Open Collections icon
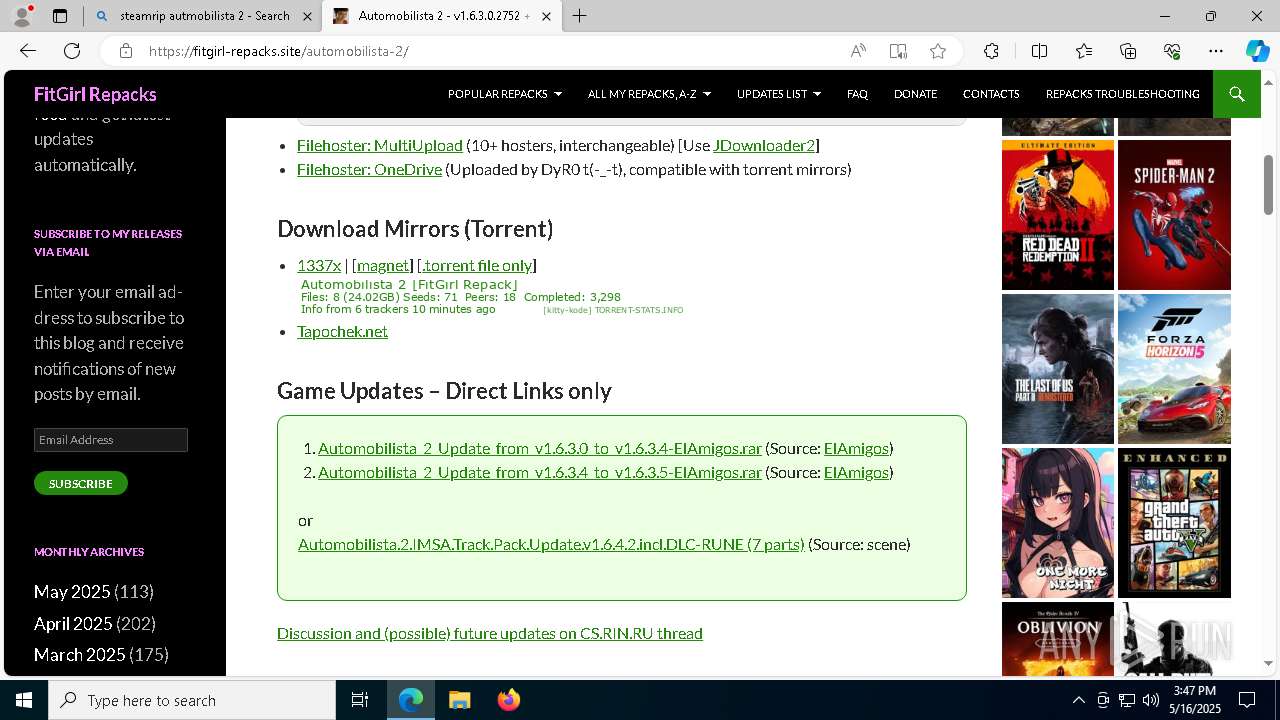The height and width of the screenshot is (720, 1280). 1128,51
